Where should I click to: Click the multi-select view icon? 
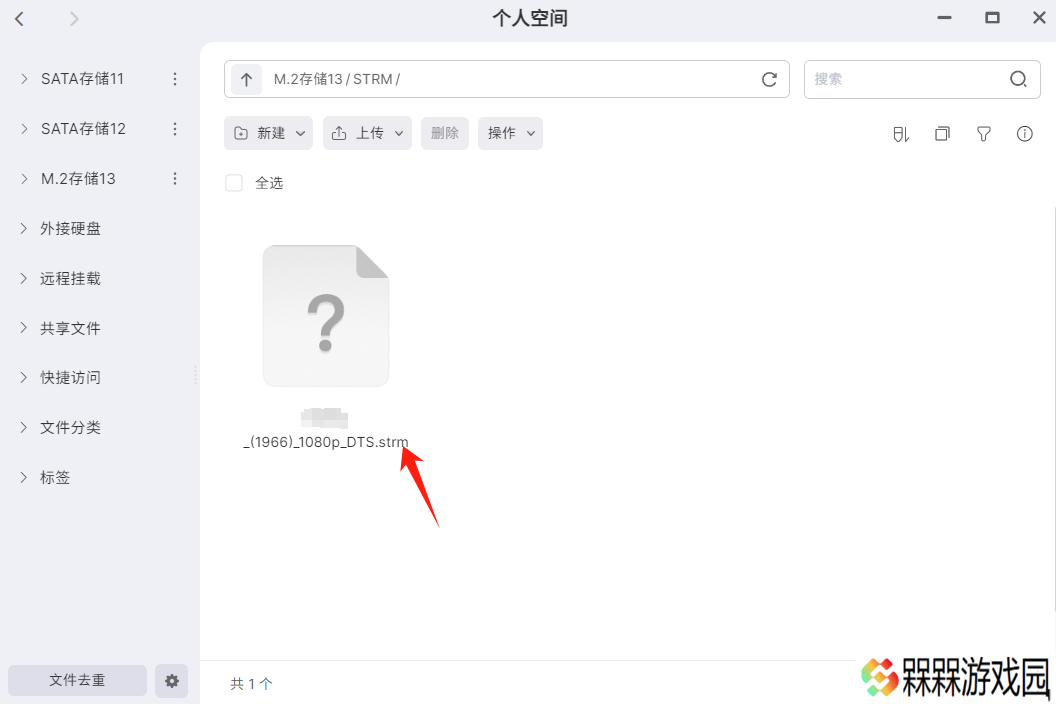[942, 134]
